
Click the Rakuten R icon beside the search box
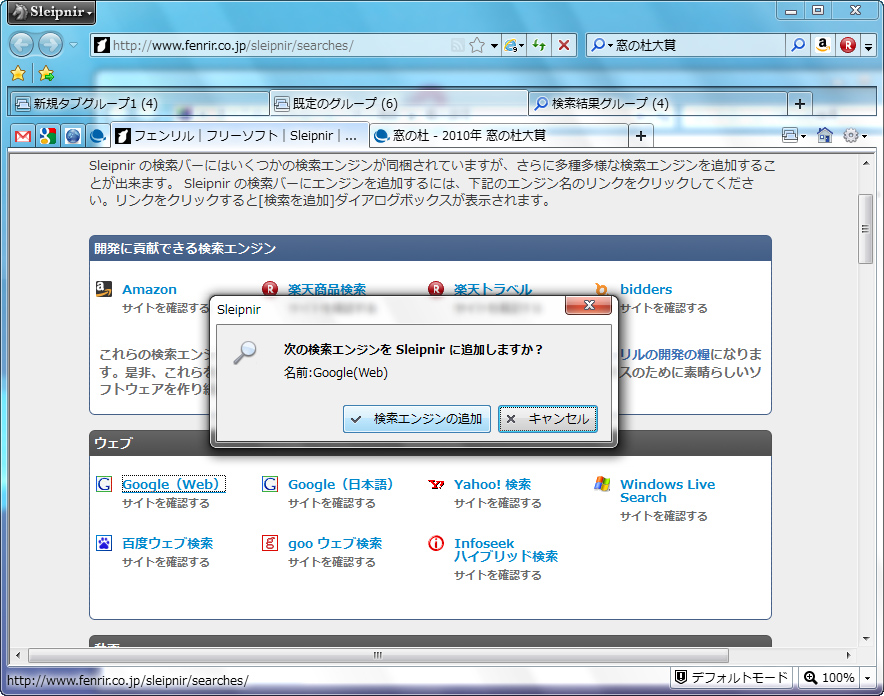pyautogui.click(x=846, y=45)
